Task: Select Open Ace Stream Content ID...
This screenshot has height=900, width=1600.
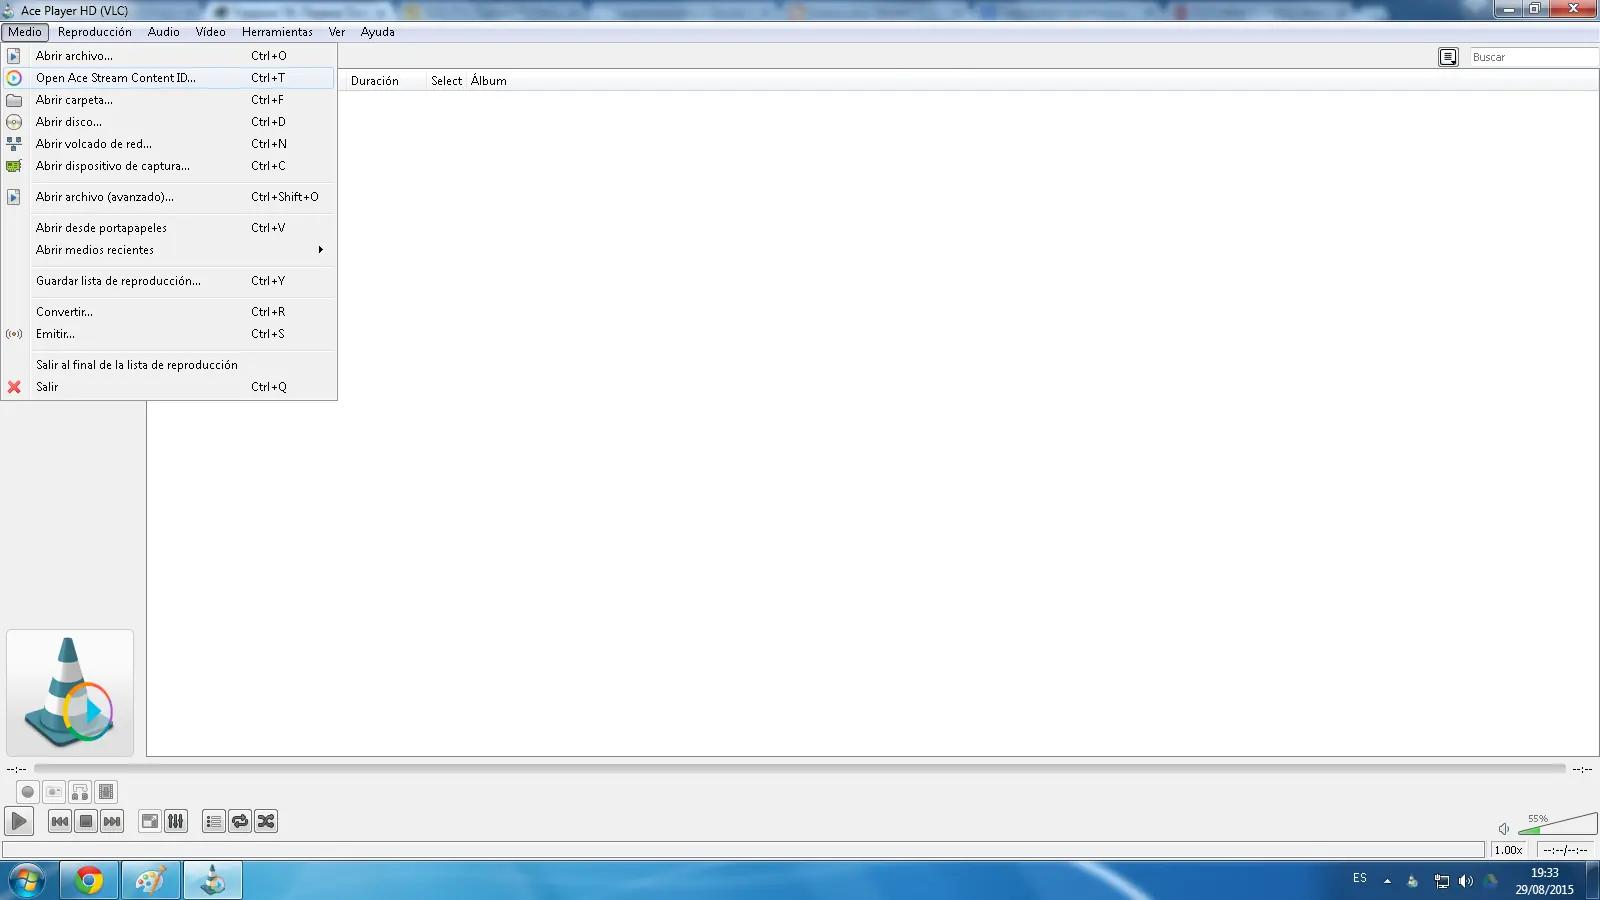Action: click(x=169, y=78)
